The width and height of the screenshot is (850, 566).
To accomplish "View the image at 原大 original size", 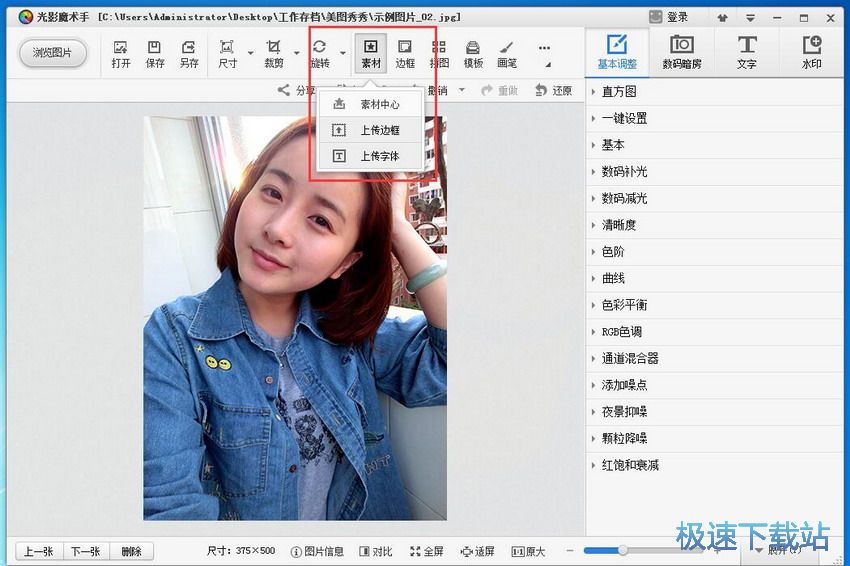I will (528, 551).
